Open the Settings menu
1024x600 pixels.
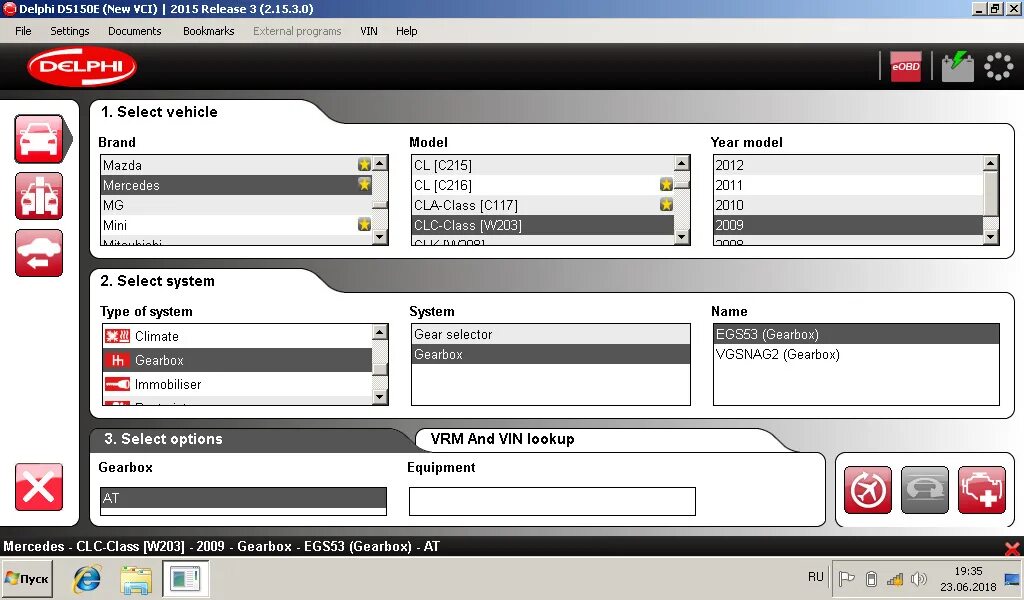pyautogui.click(x=70, y=31)
